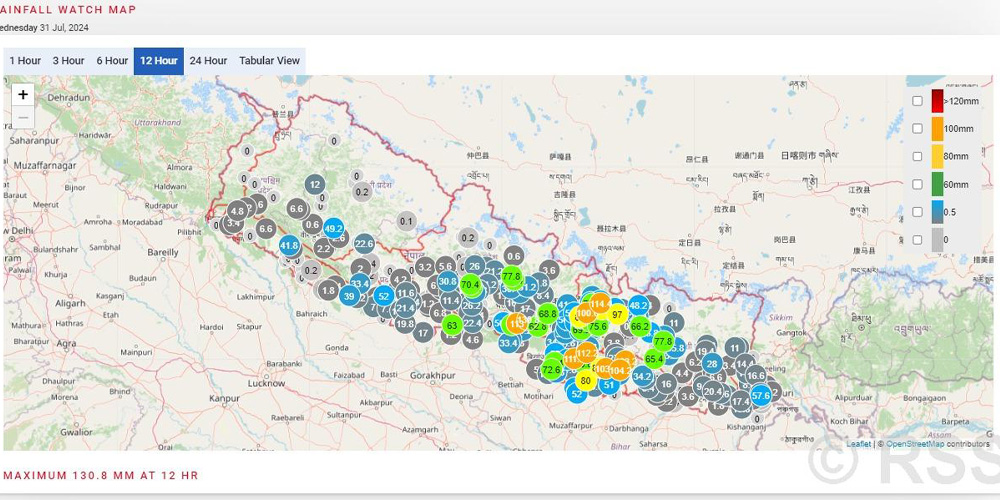The image size is (1000, 500).
Task: Enable the >120mm legend checkbox
Action: click(917, 100)
